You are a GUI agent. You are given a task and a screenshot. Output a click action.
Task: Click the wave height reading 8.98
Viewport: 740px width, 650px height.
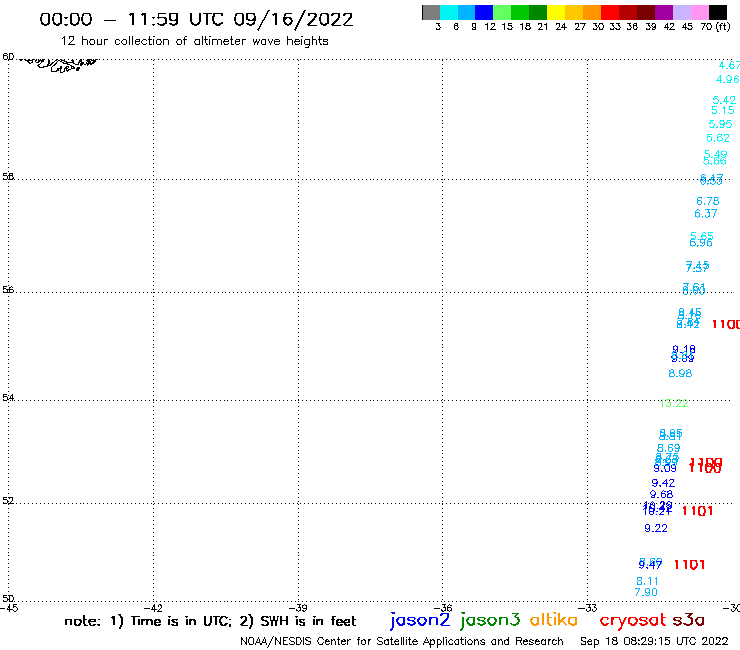[680, 373]
